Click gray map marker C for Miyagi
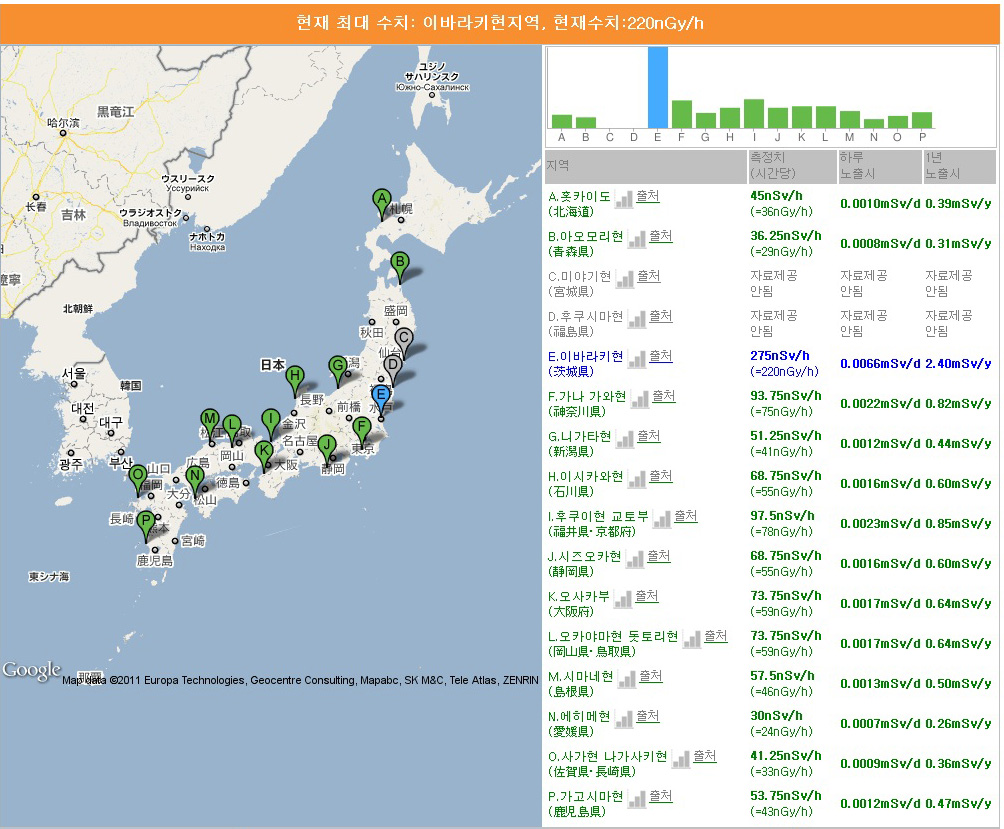 pyautogui.click(x=403, y=340)
